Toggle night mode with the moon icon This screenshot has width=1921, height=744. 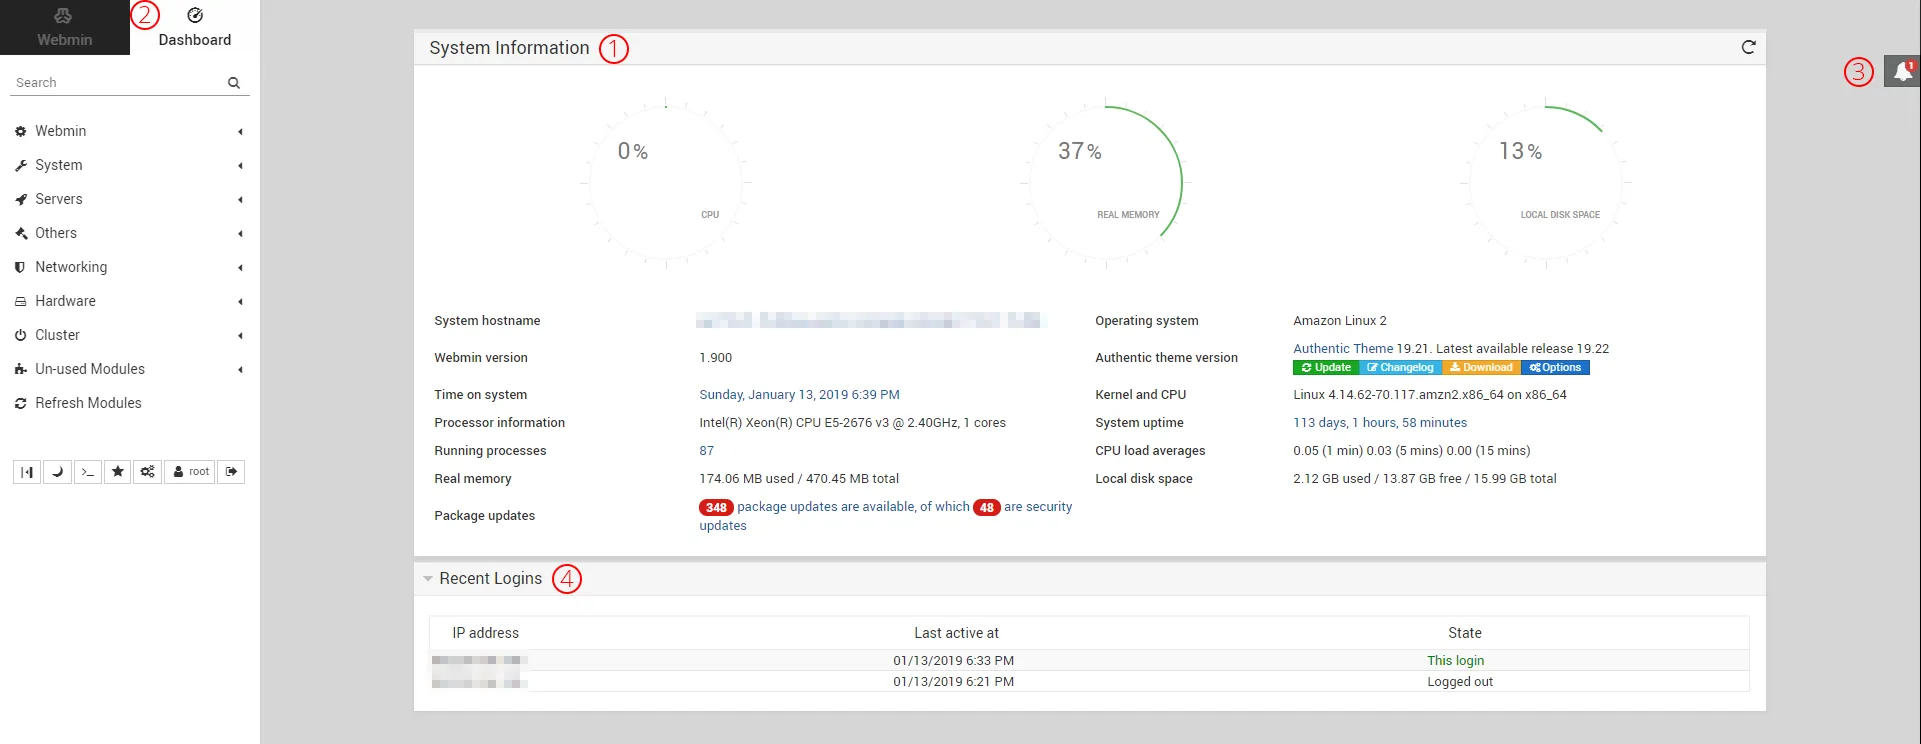pos(57,472)
